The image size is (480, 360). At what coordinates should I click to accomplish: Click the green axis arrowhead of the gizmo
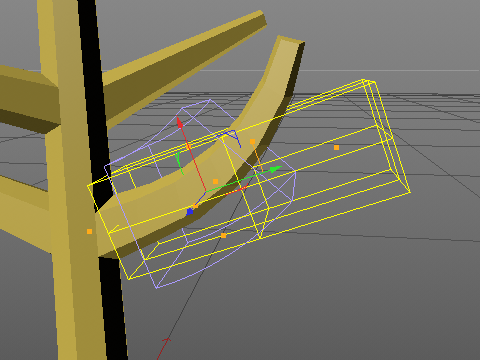(x=275, y=169)
